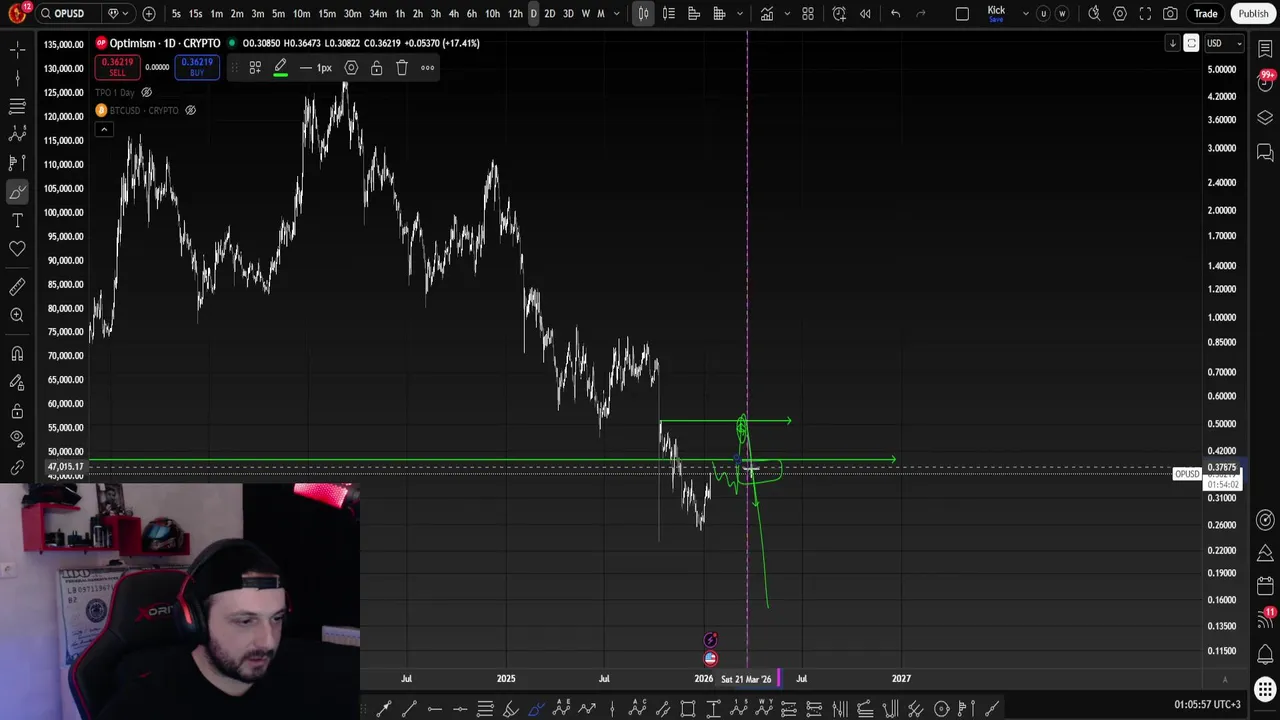The width and height of the screenshot is (1280, 720).
Task: Open the apps grid round button bottom right
Action: tap(1265, 689)
